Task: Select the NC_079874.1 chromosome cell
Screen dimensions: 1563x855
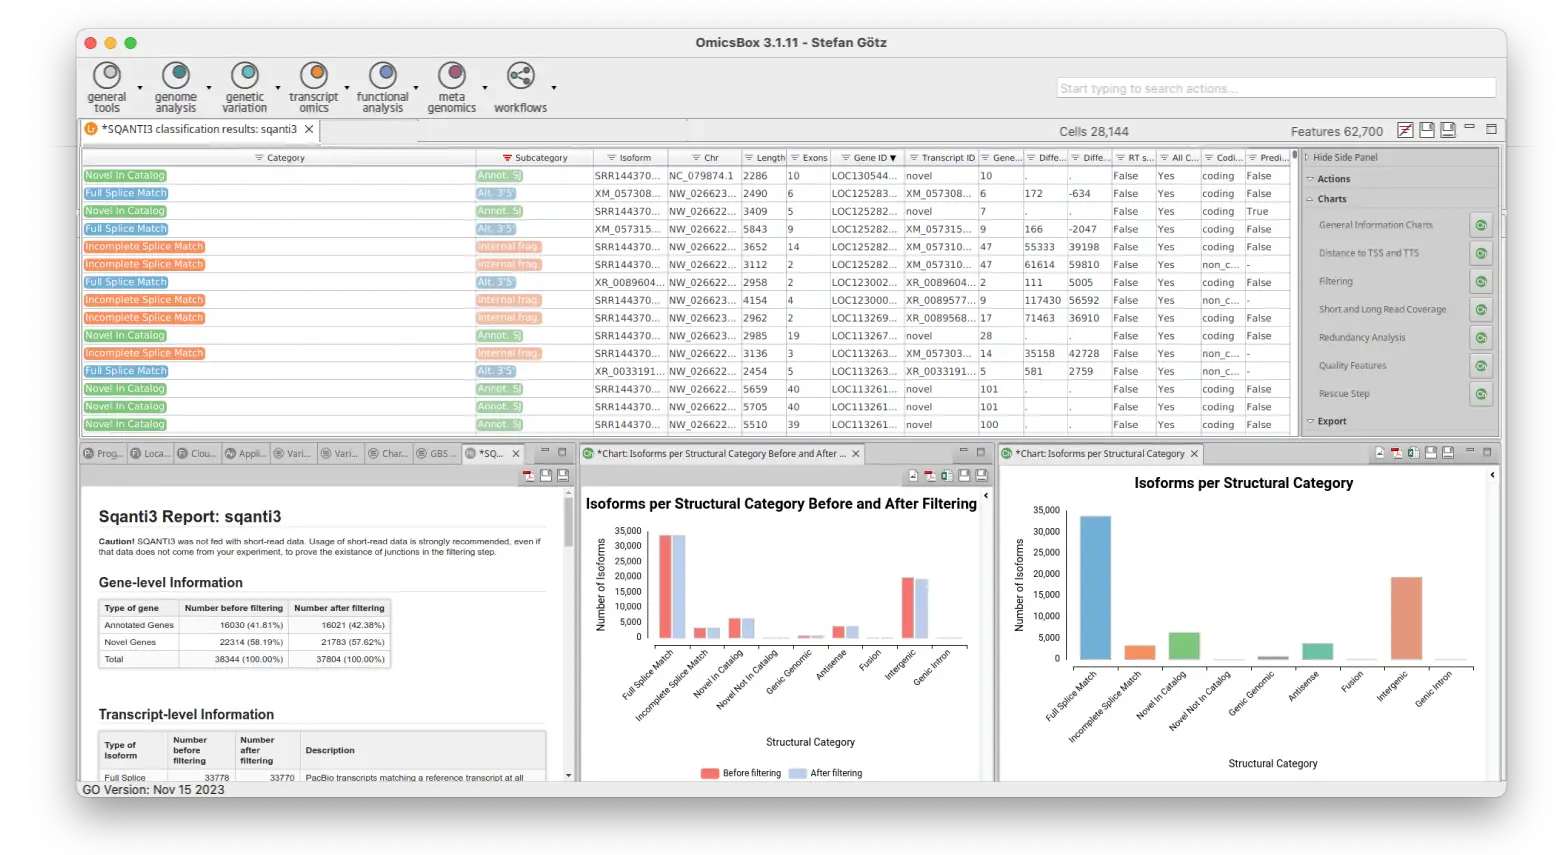Action: click(703, 175)
